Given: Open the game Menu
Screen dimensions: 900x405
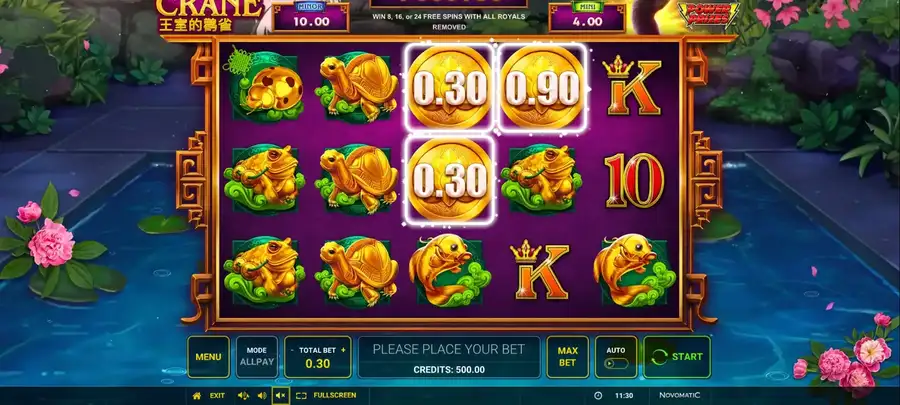Looking at the screenshot, I should coord(208,357).
